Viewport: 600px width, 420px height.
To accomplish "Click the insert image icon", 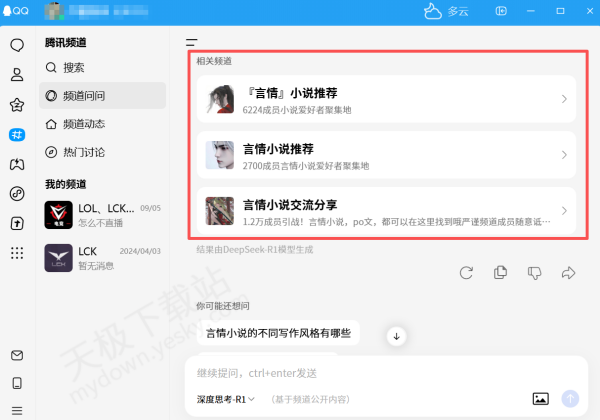I will pos(541,398).
